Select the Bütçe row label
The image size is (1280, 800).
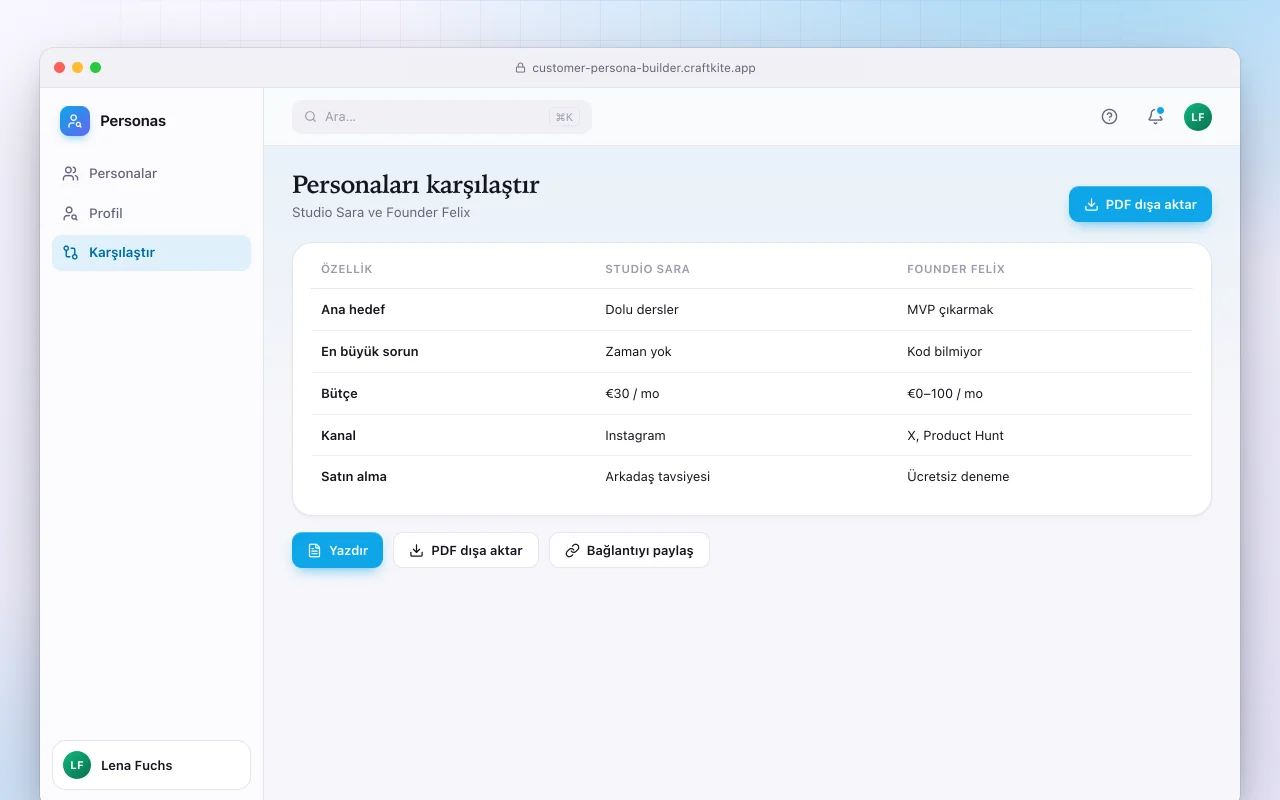[x=339, y=394]
